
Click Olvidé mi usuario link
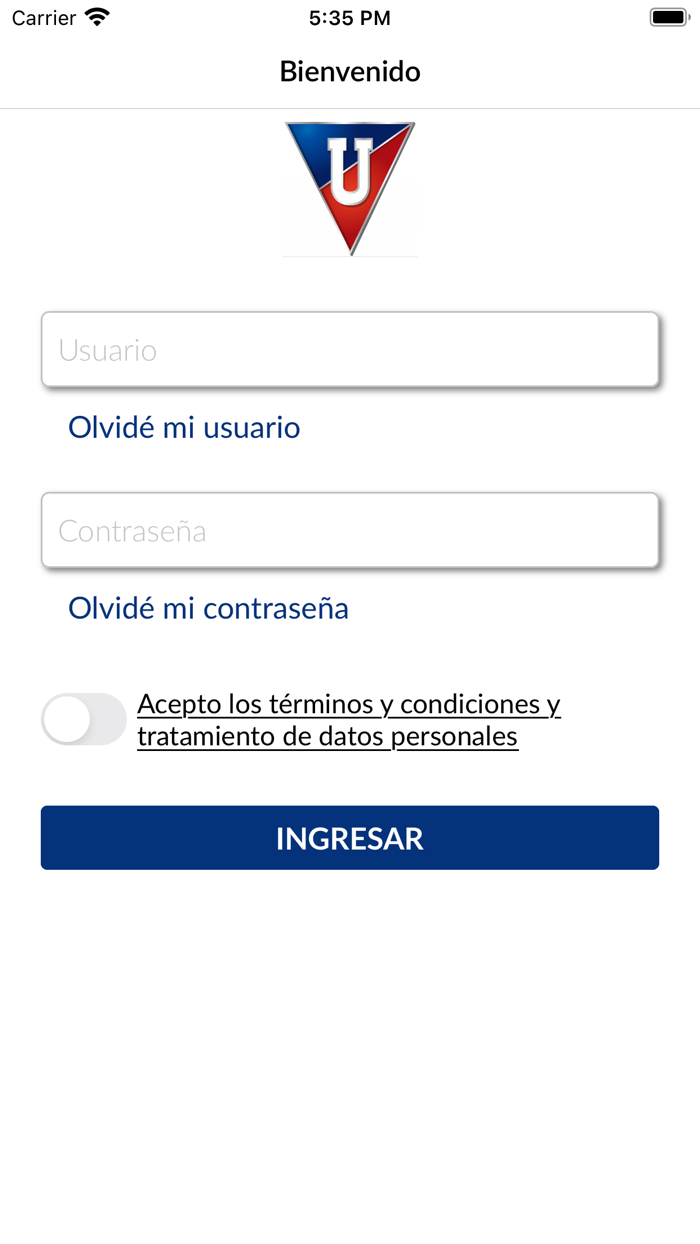pyautogui.click(x=183, y=427)
